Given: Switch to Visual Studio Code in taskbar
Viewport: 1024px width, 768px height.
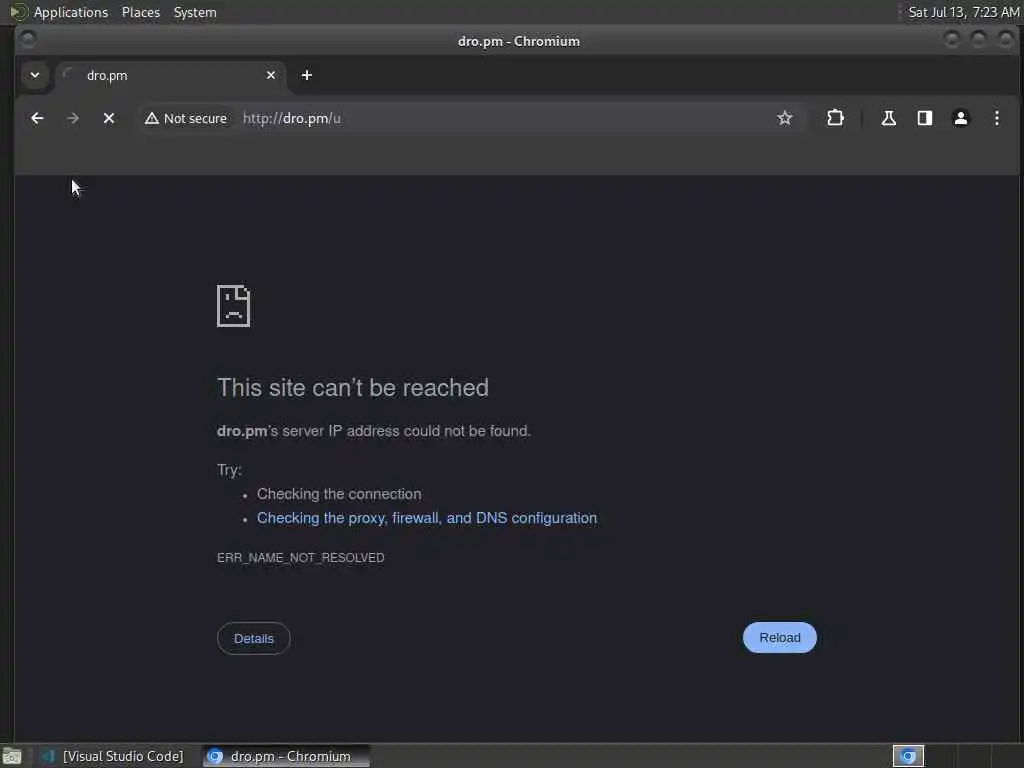Looking at the screenshot, I should click(x=112, y=756).
